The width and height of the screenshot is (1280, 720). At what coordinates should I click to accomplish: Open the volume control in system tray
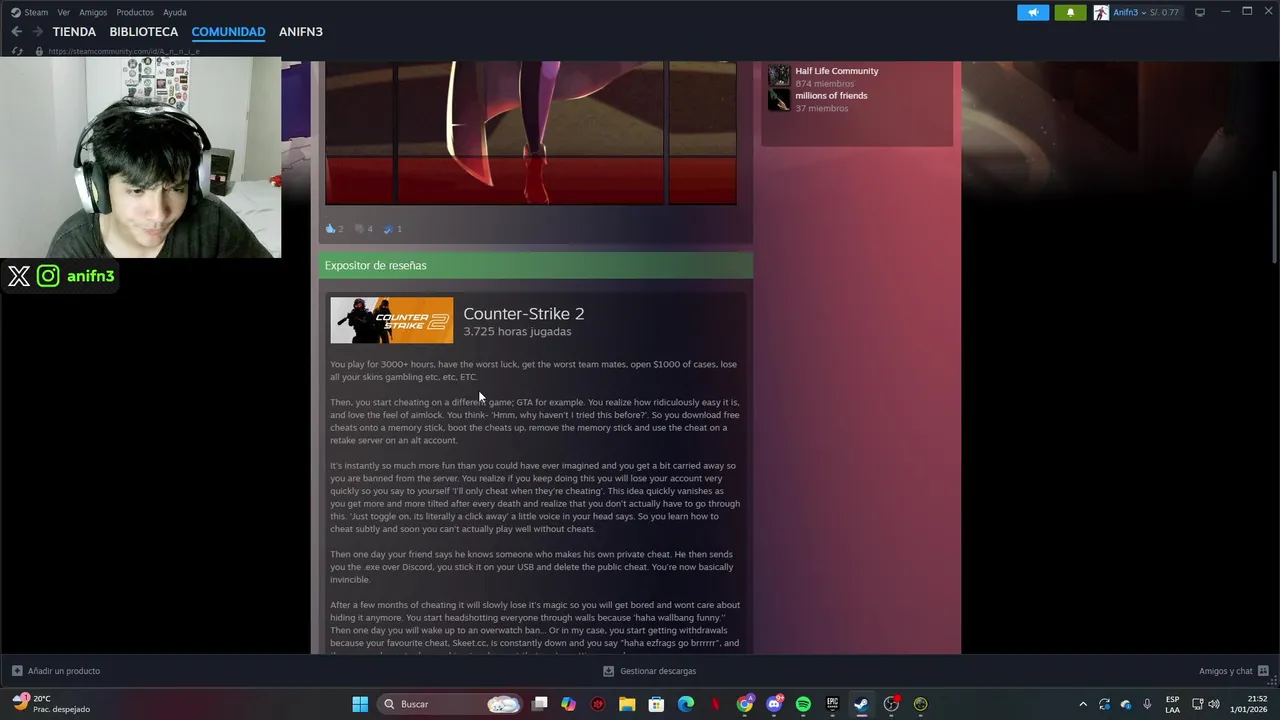1215,704
